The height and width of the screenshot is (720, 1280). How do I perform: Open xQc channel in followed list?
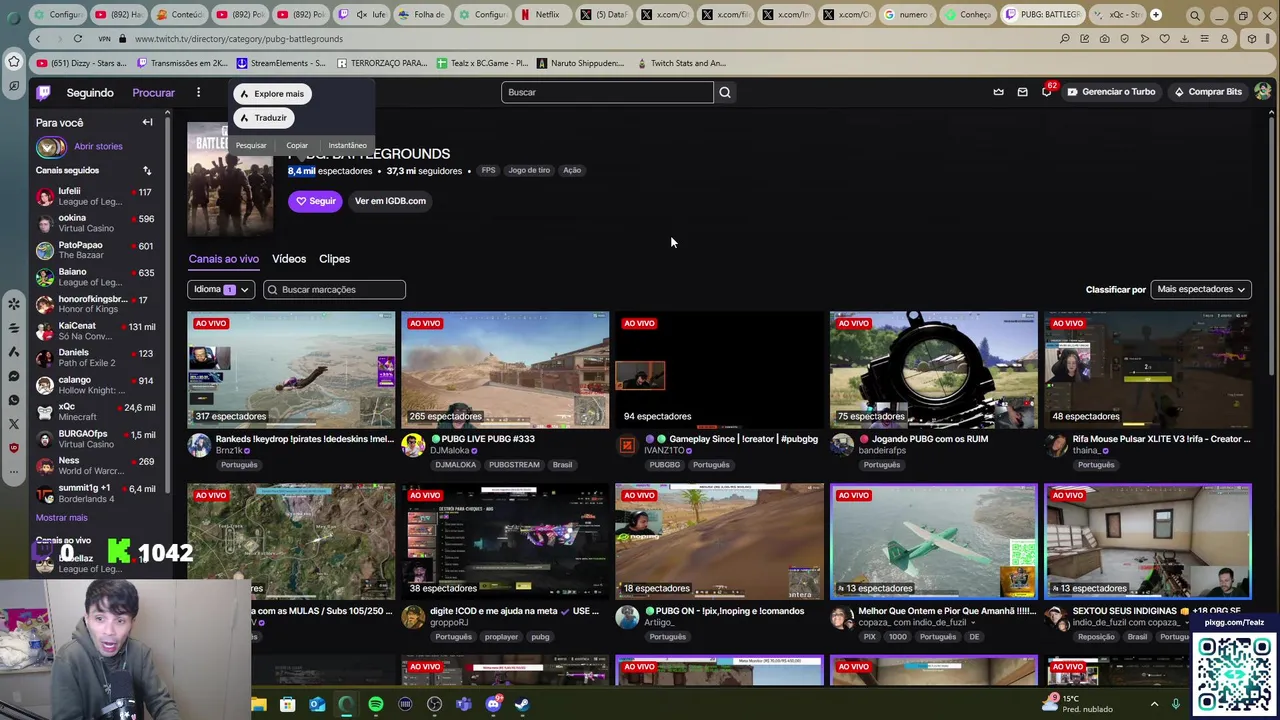(x=96, y=412)
